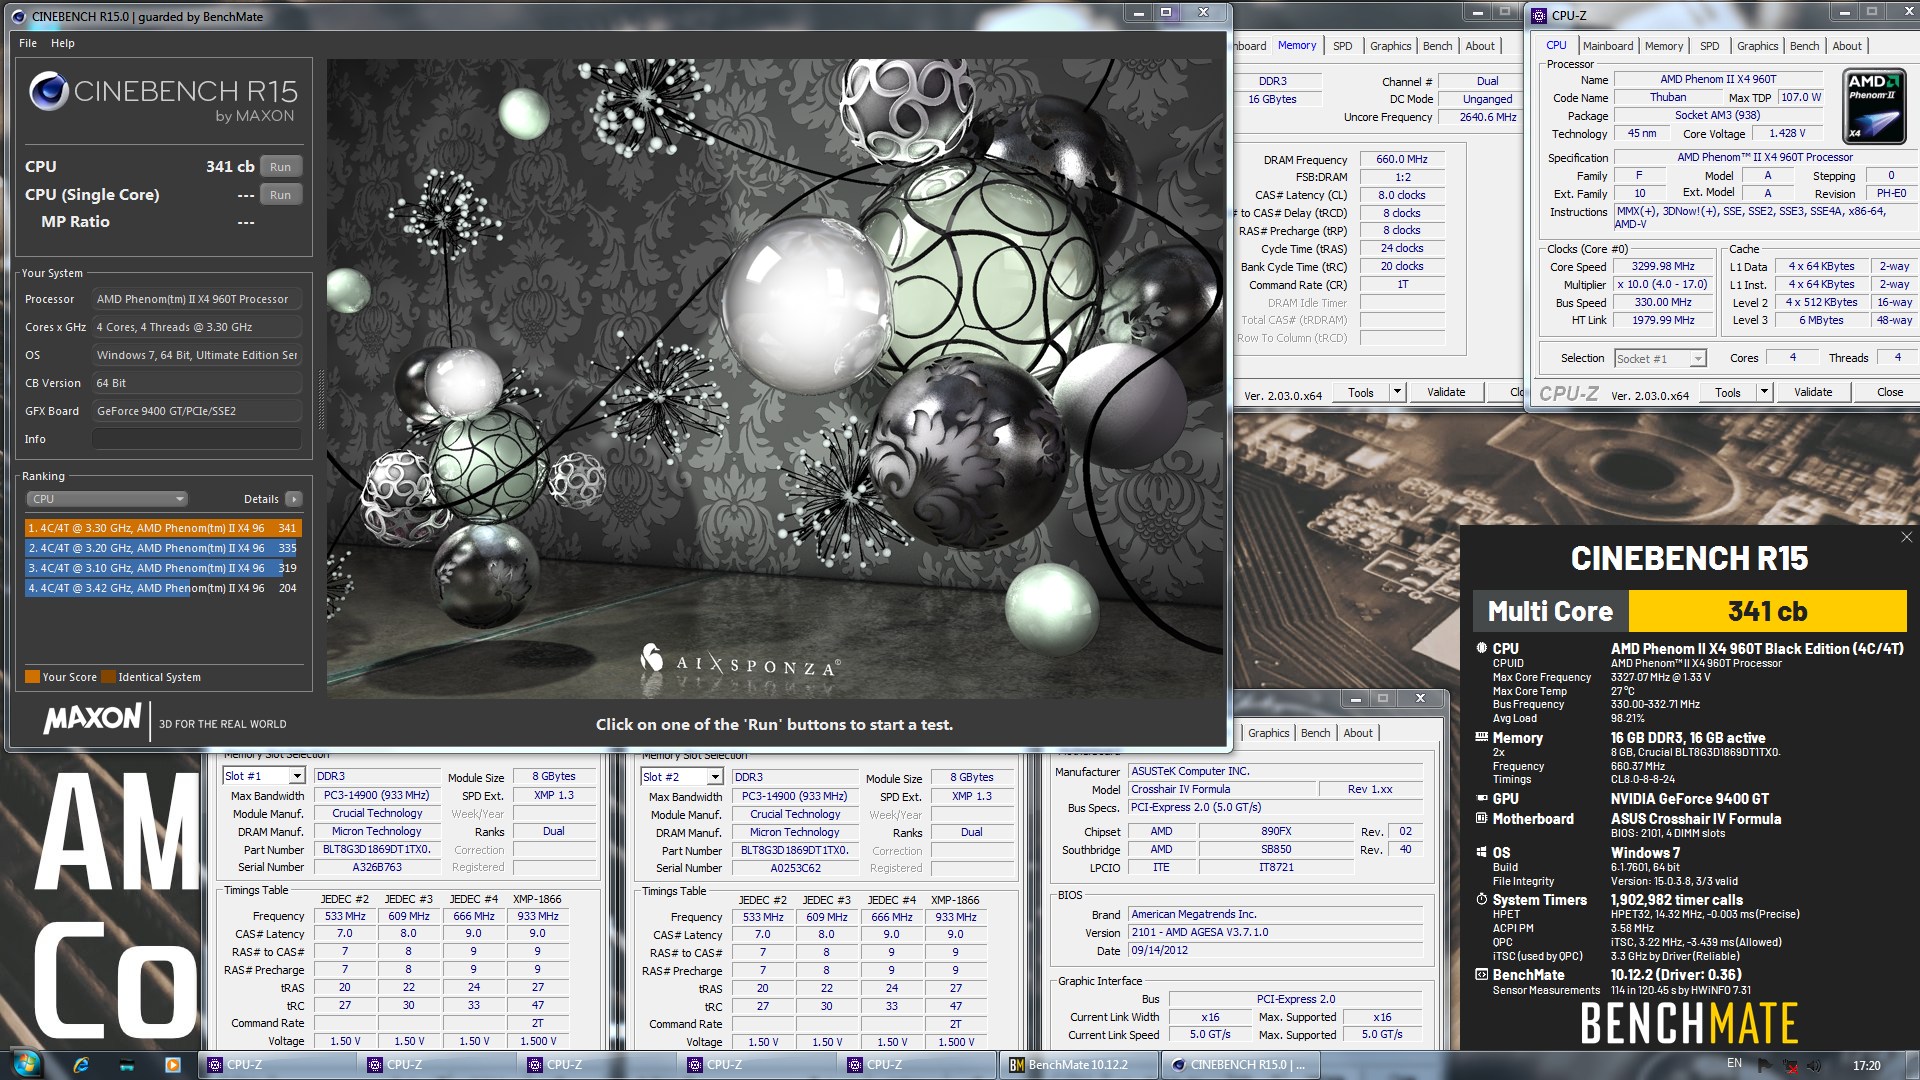Open the Action Center flag in tray
Viewport: 1920px width, 1080px height.
point(1764,1065)
